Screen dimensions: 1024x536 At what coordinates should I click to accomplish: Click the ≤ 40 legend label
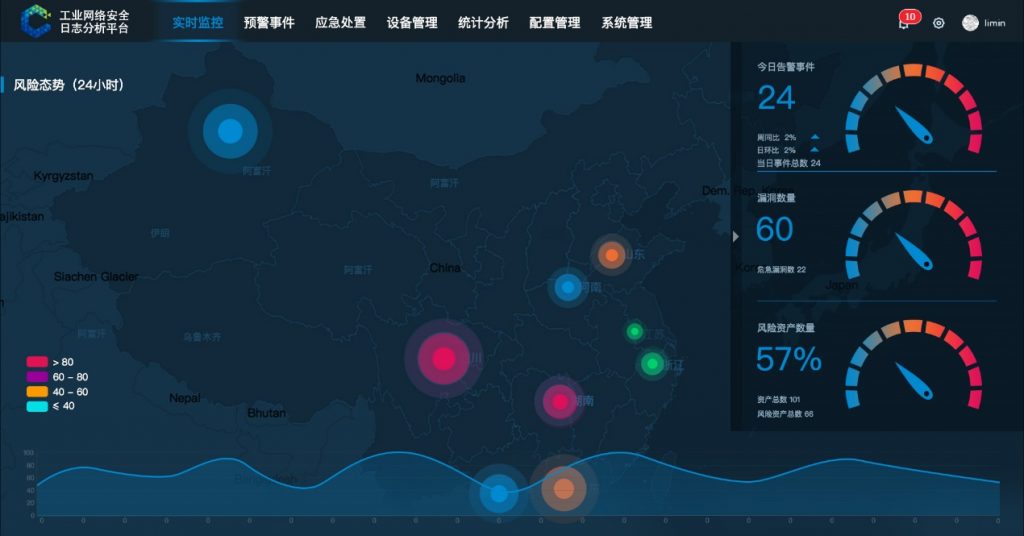pyautogui.click(x=63, y=406)
